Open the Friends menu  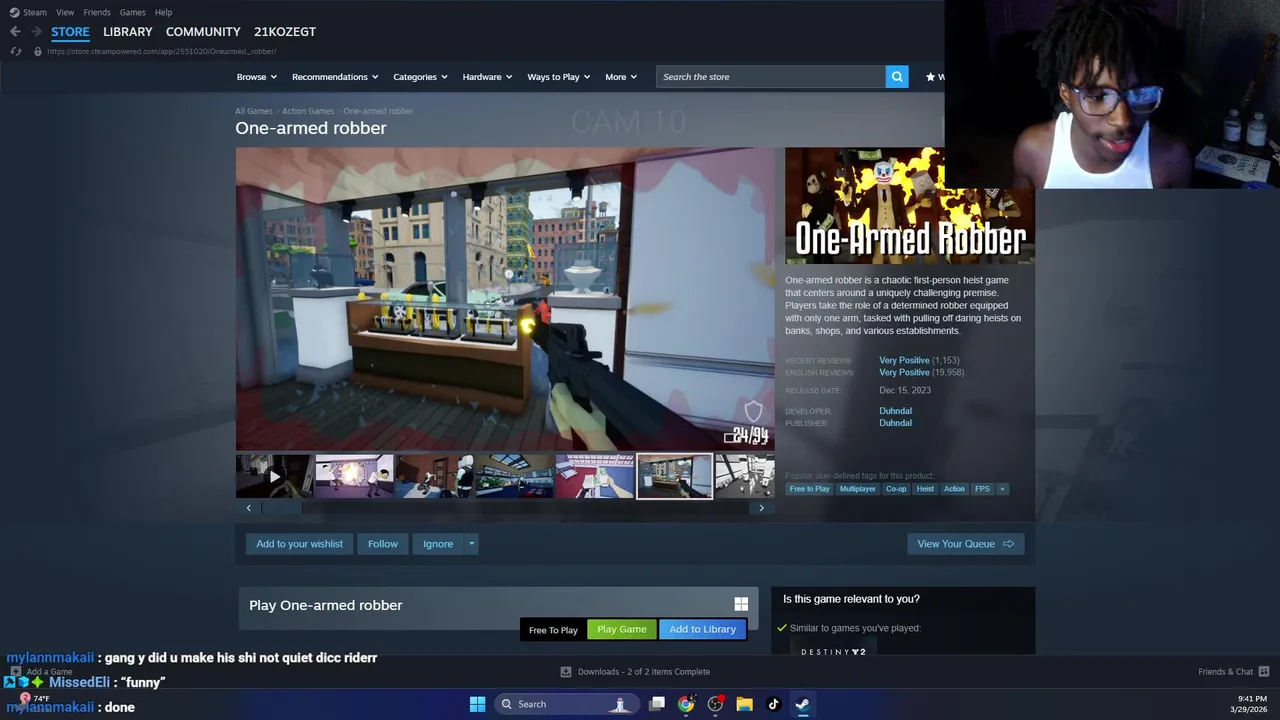point(97,12)
